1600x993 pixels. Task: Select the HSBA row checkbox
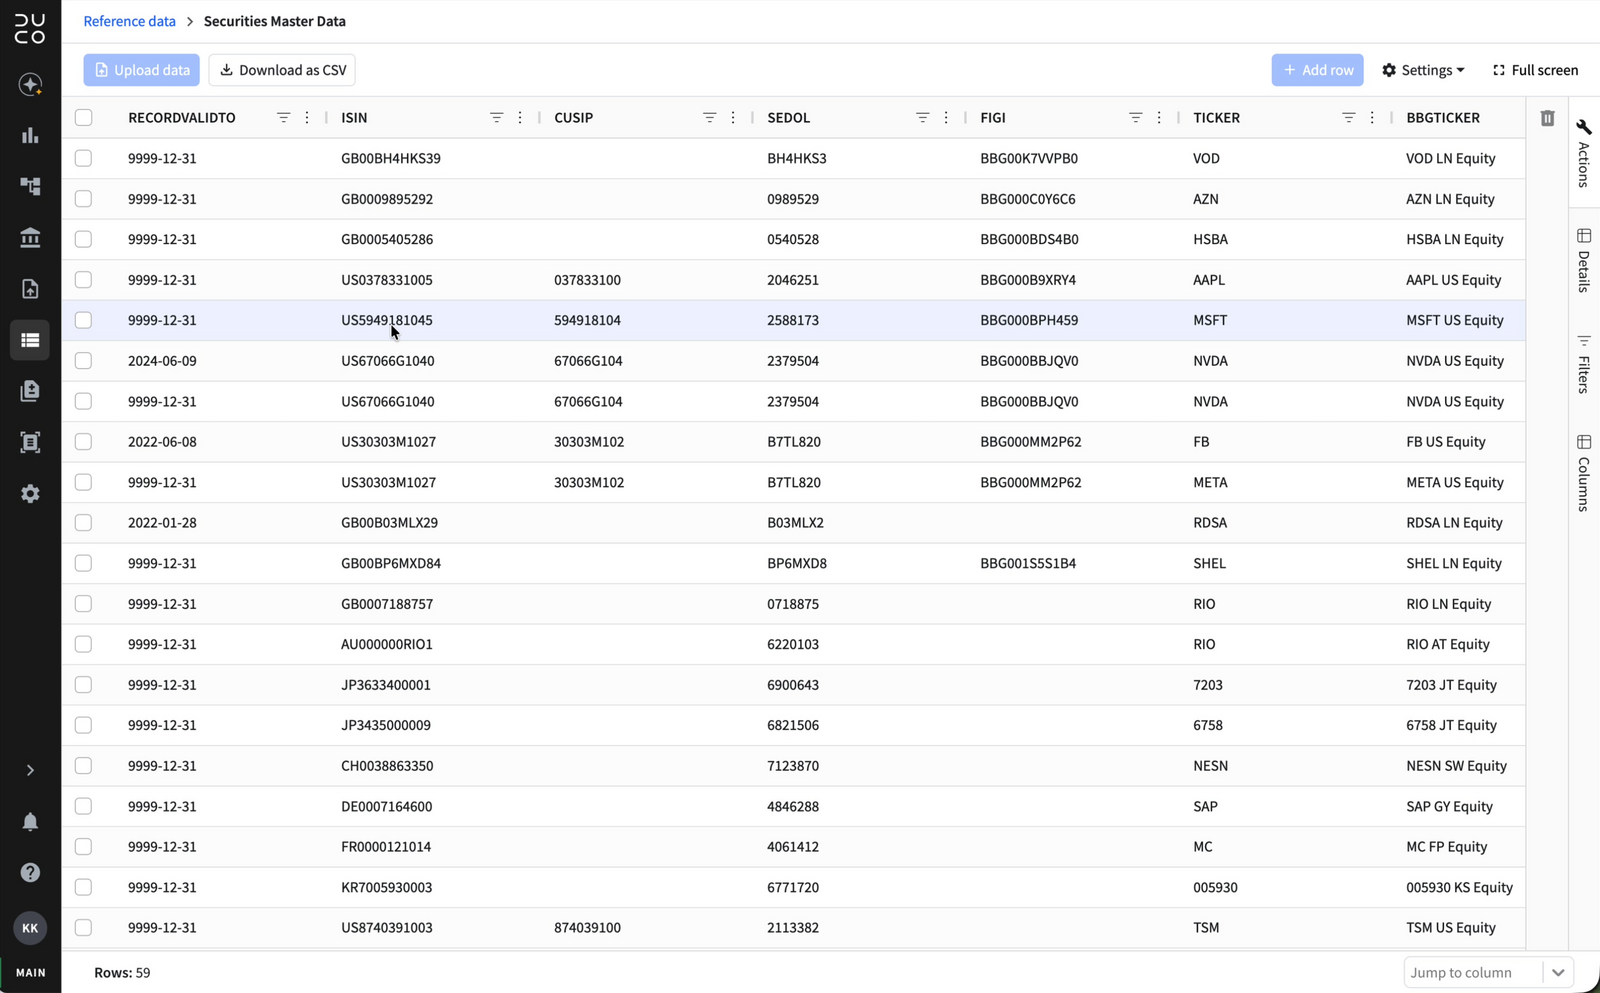click(83, 239)
